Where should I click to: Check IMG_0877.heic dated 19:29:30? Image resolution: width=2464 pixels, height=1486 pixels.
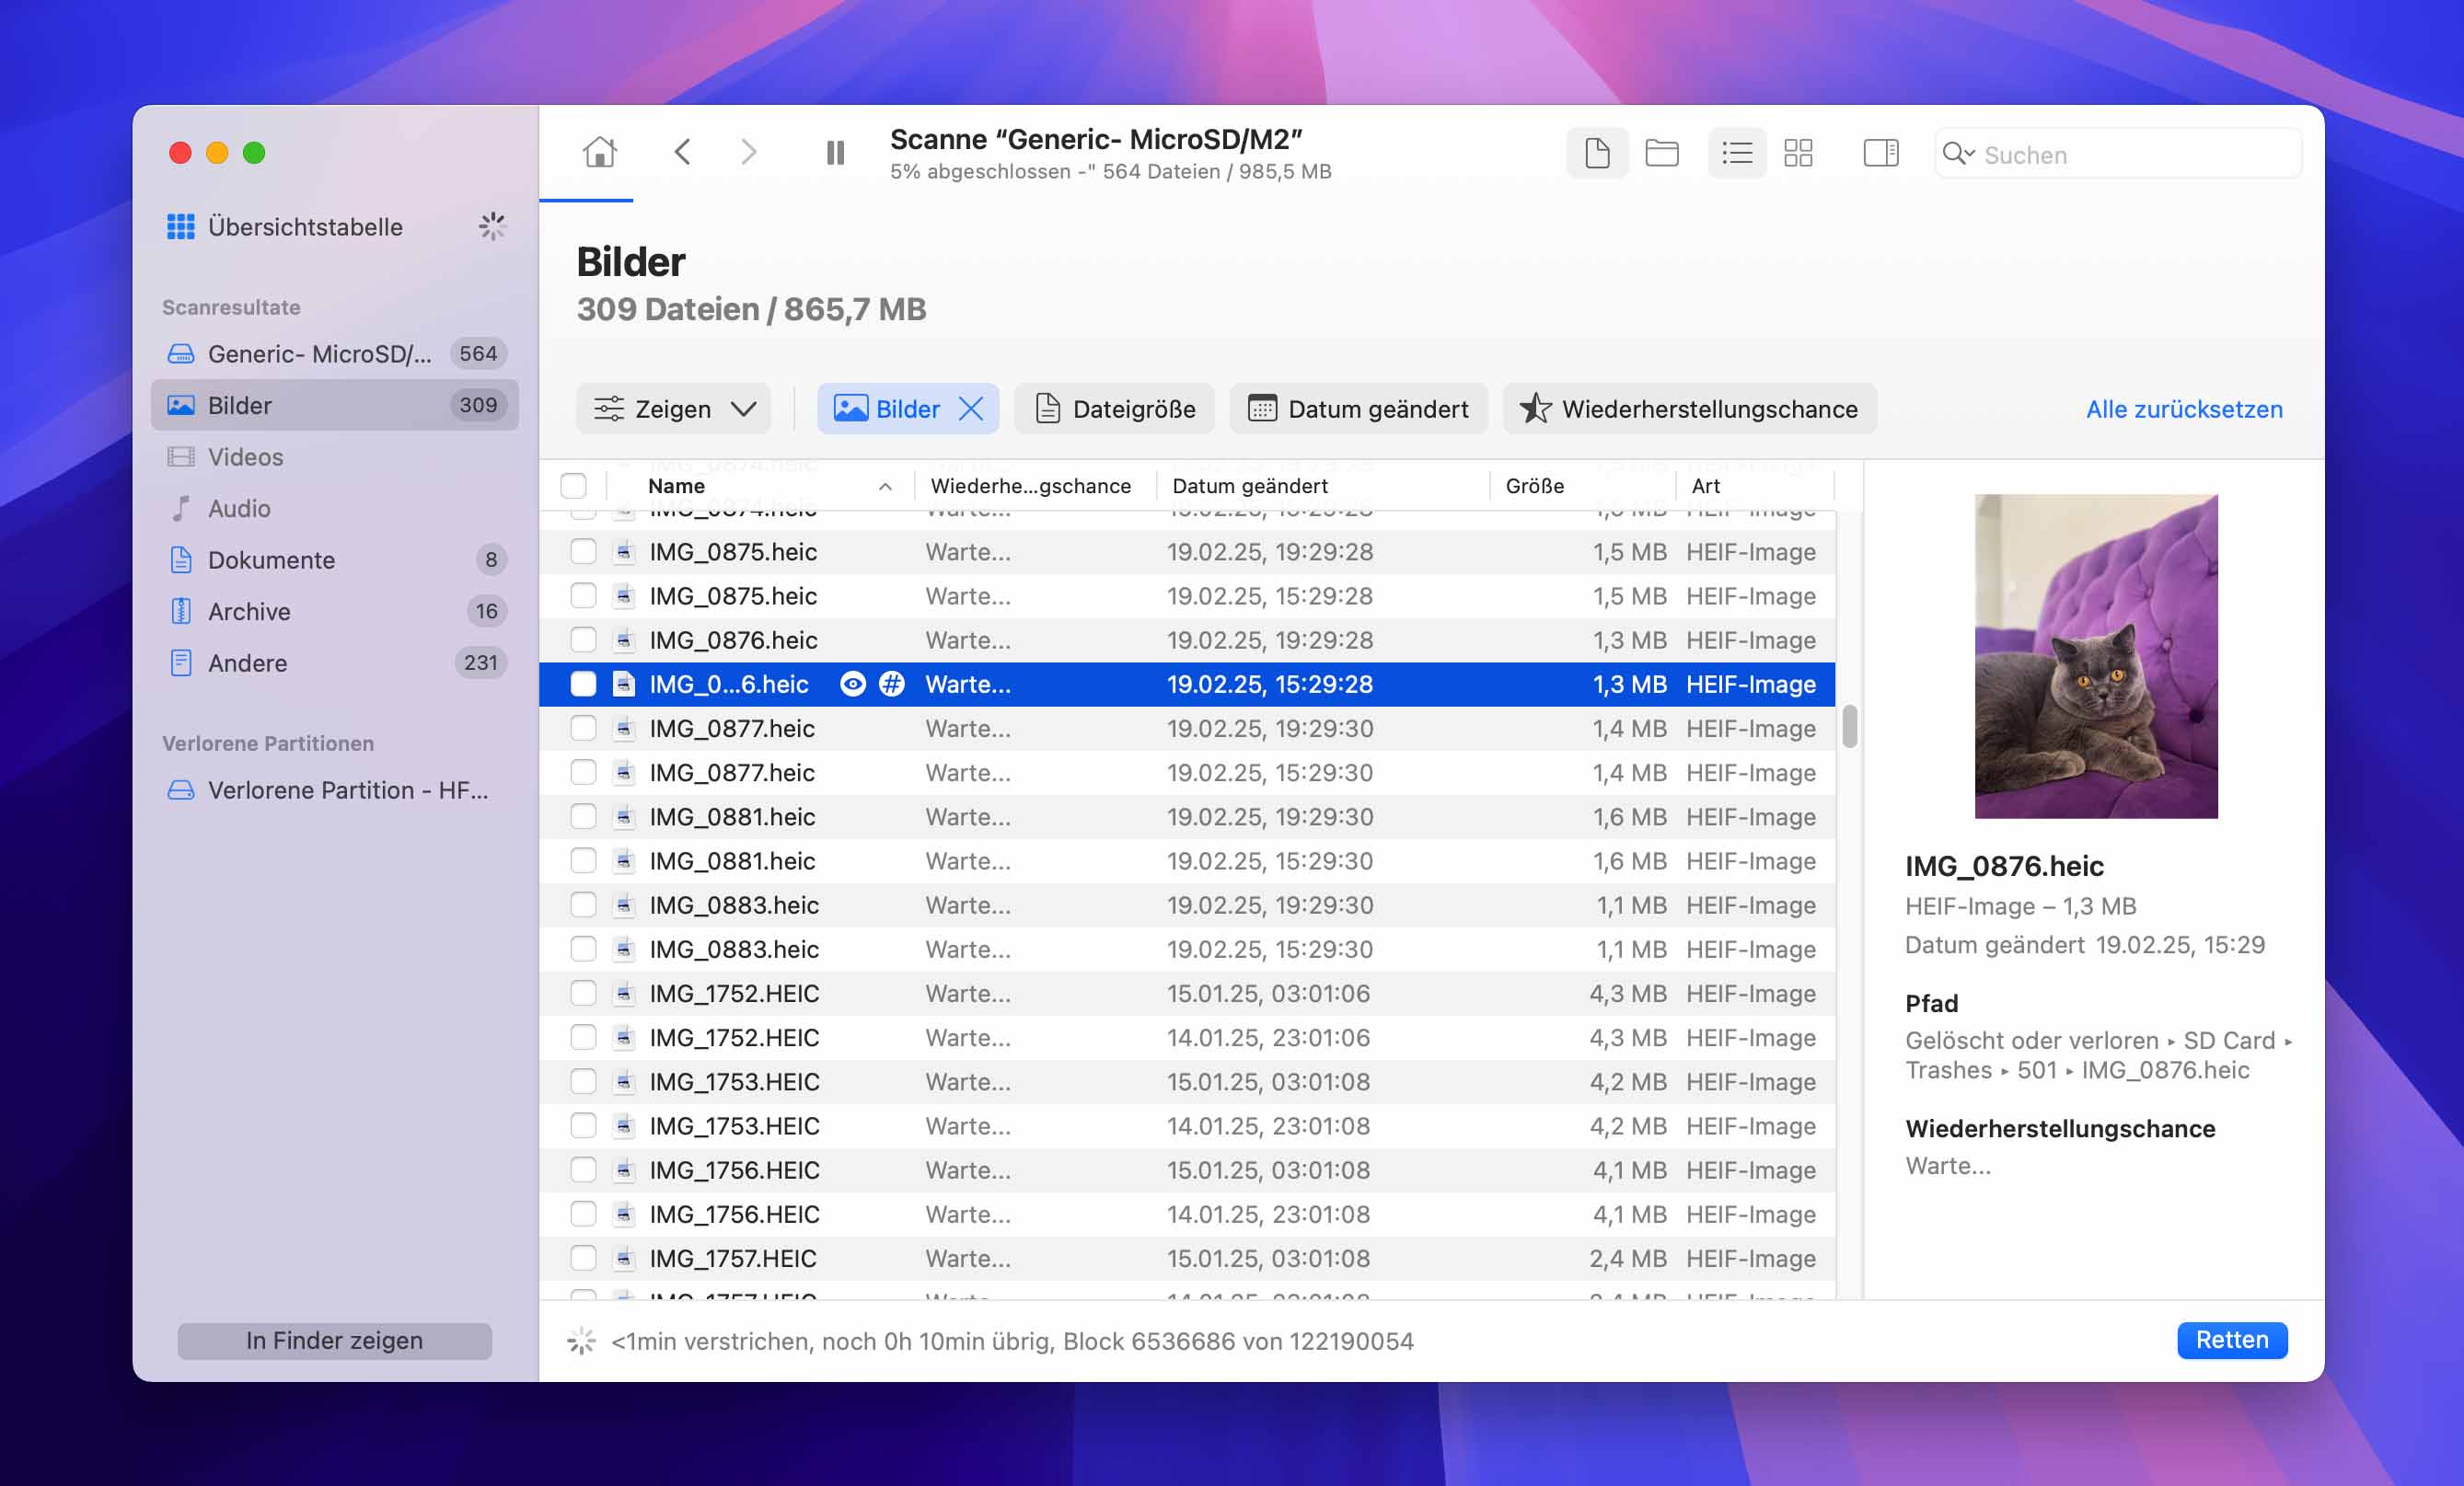click(x=583, y=728)
